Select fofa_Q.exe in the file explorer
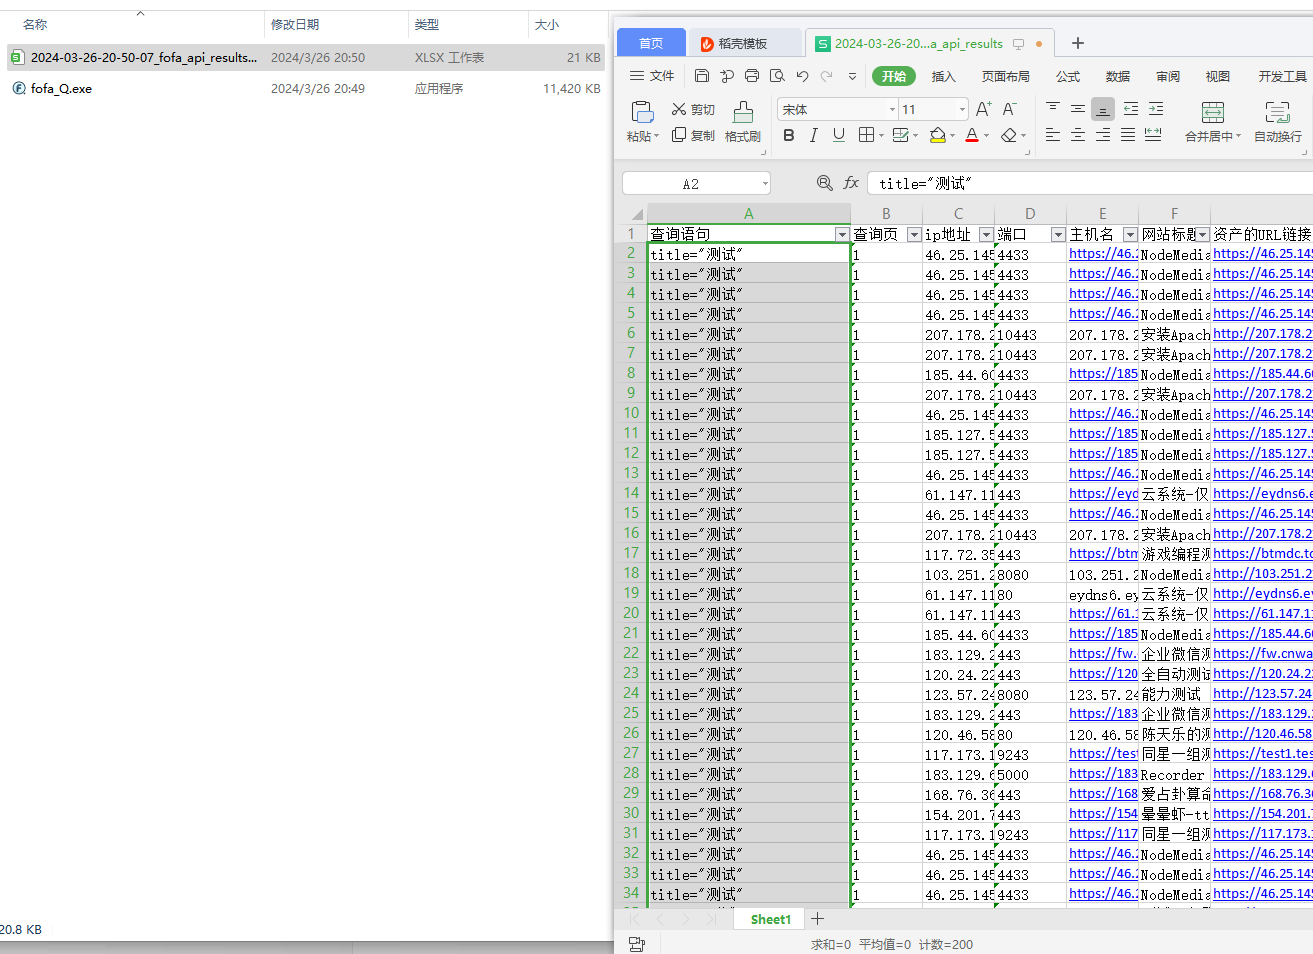The height and width of the screenshot is (954, 1313). [x=61, y=89]
